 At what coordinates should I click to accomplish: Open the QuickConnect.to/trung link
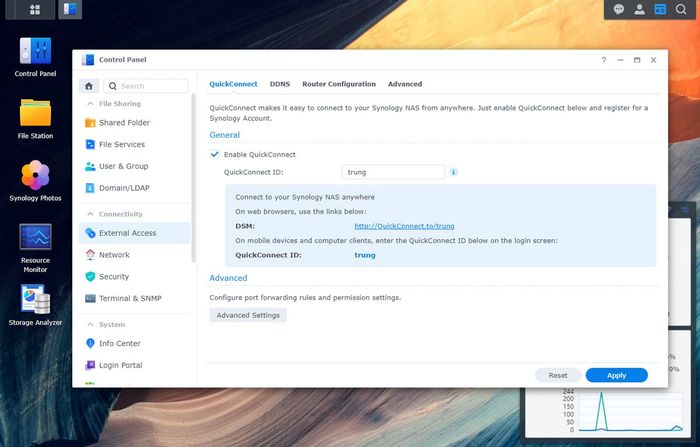[404, 226]
